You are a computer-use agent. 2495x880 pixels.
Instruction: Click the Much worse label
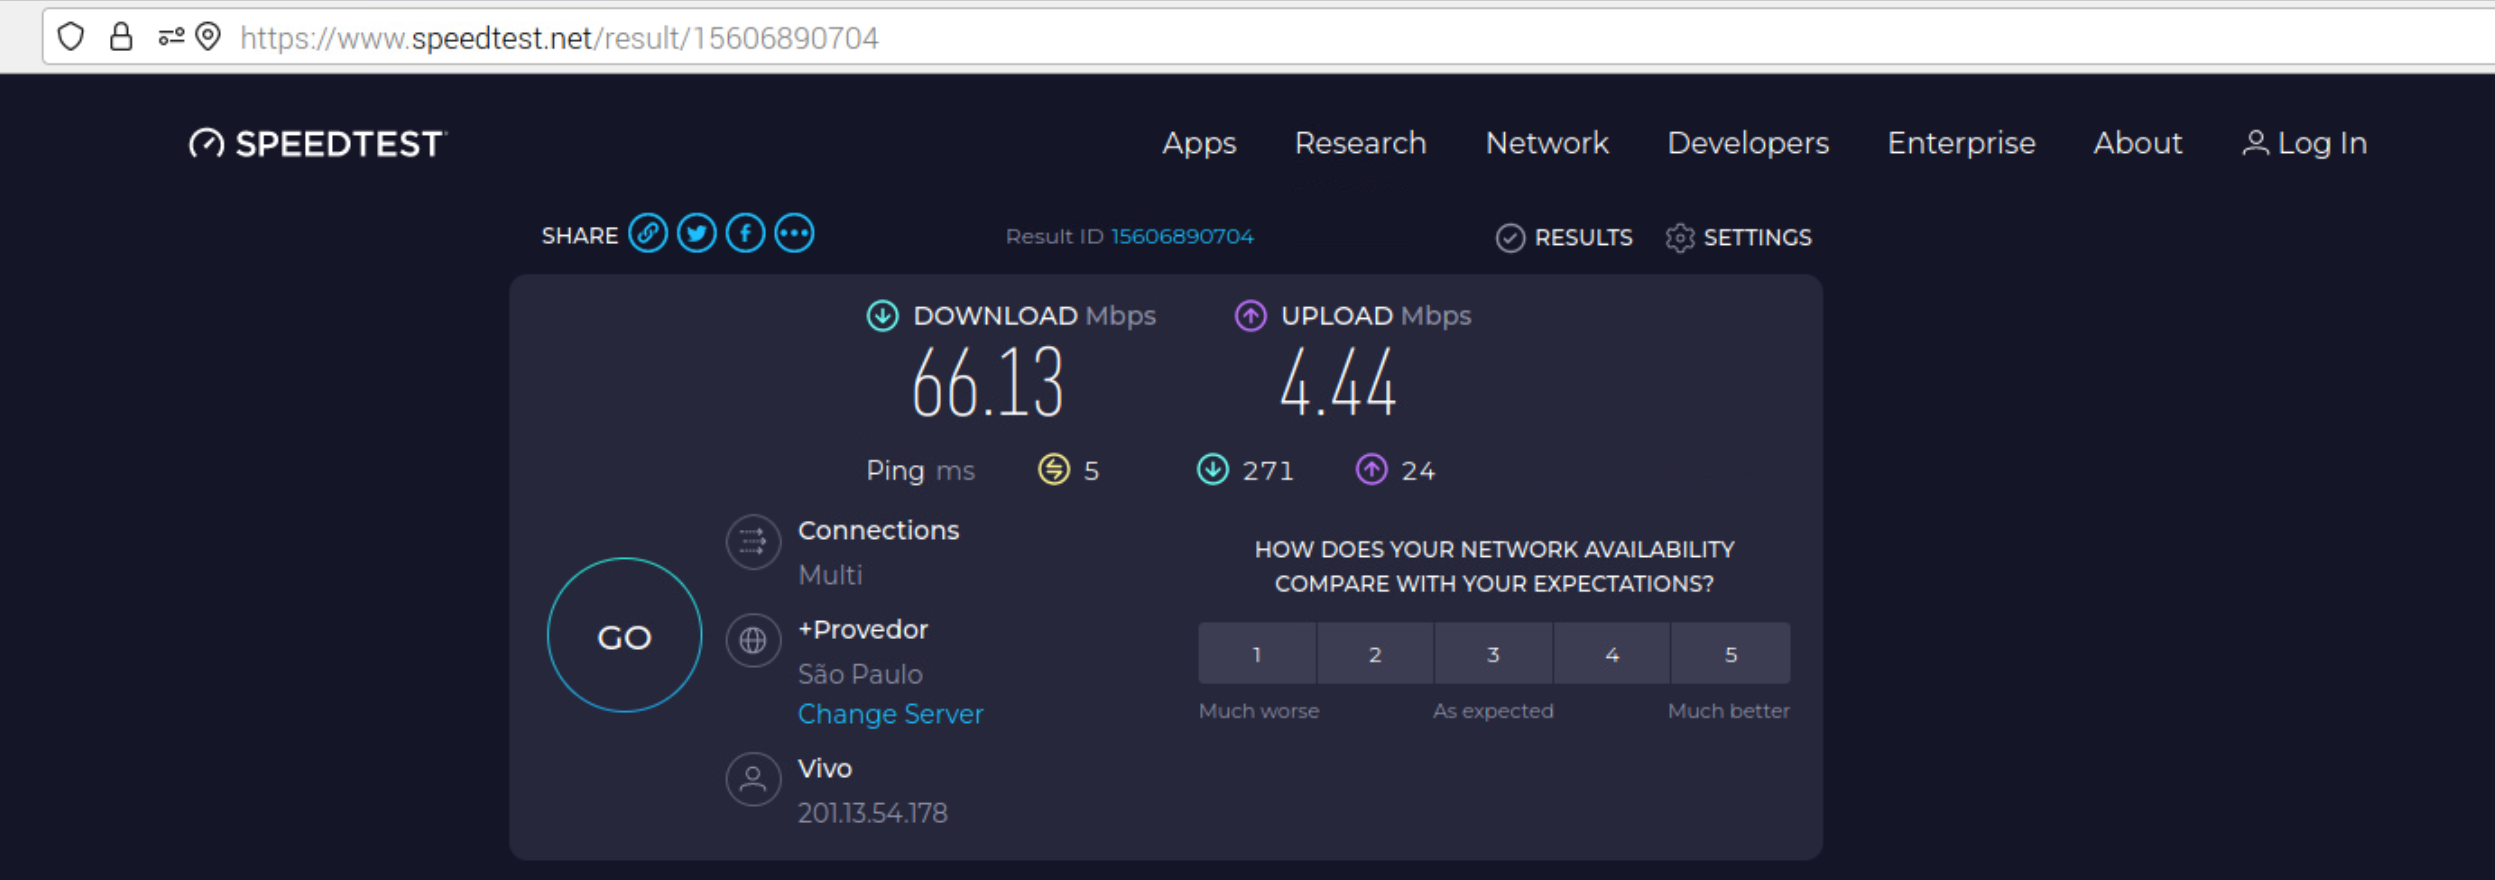pyautogui.click(x=1259, y=711)
